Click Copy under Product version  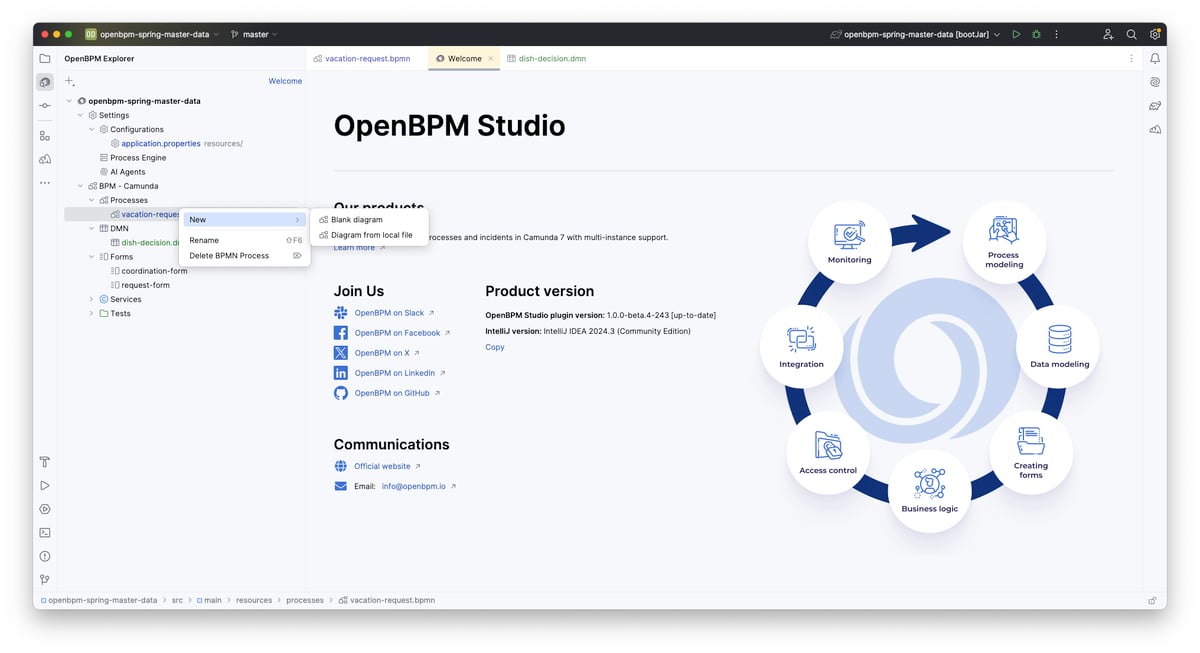(495, 347)
